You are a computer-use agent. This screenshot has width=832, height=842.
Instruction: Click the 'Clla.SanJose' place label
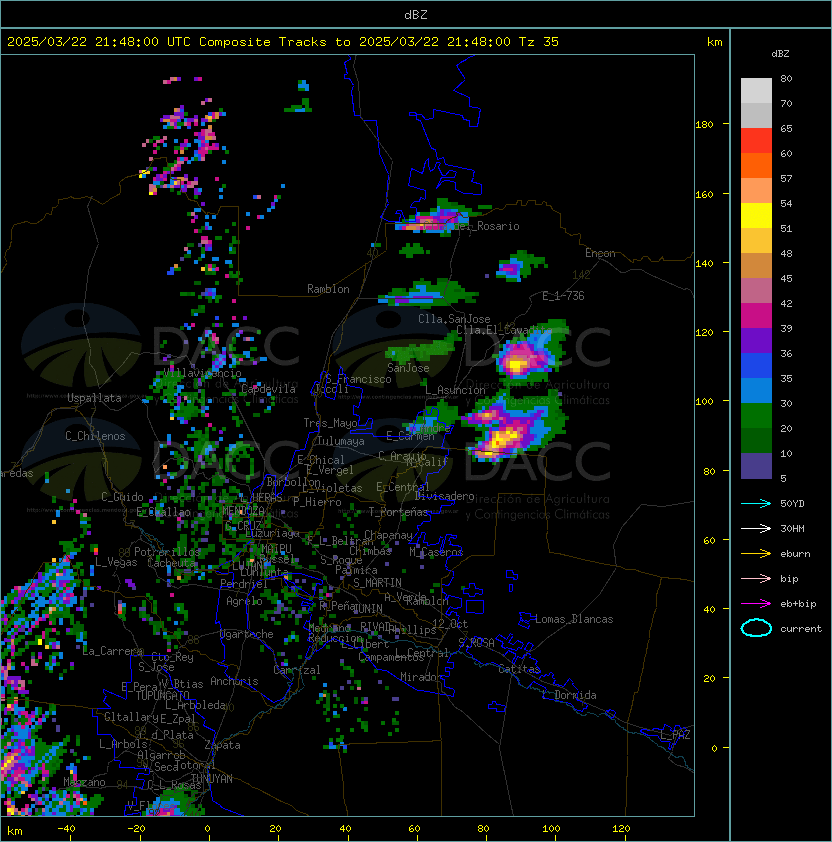[x=454, y=319]
